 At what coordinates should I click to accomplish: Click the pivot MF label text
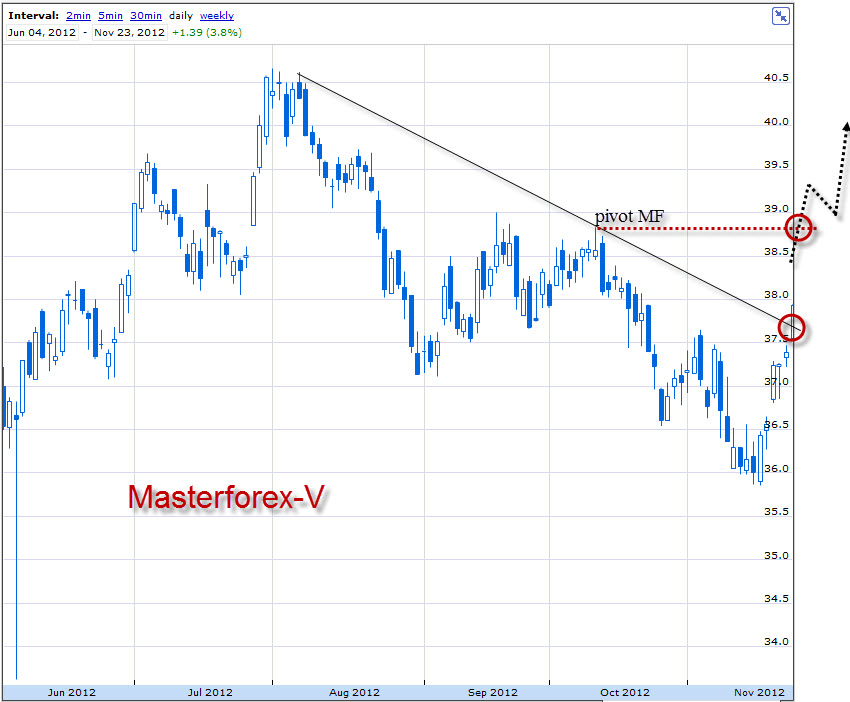[629, 216]
